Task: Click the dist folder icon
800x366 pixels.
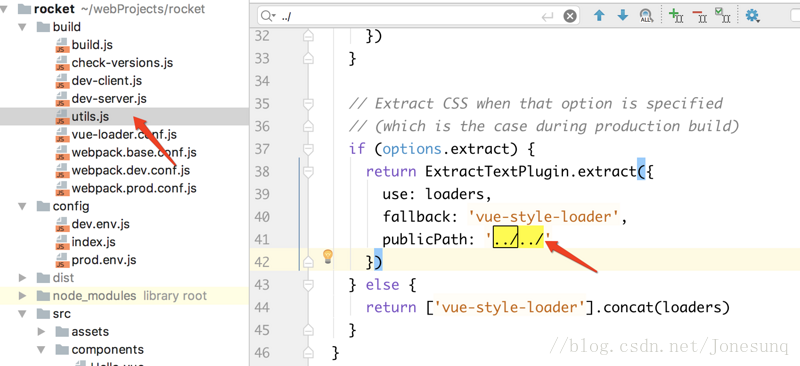Action: coord(43,278)
